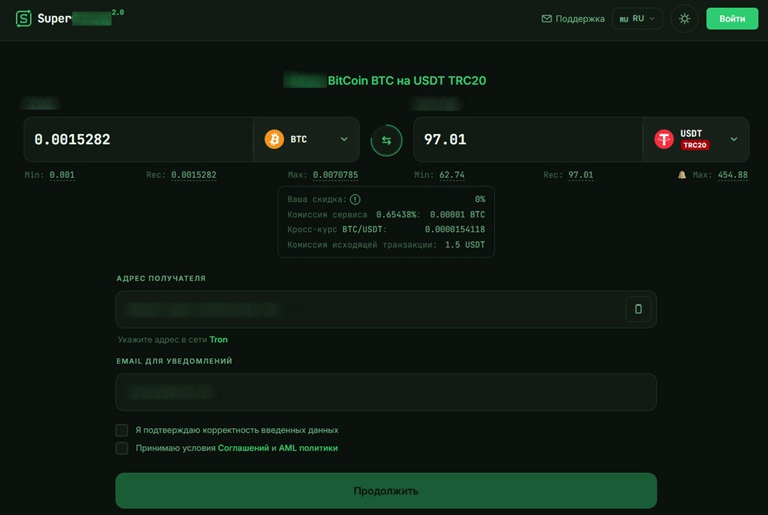This screenshot has height=515, width=768.
Task: Set USDT minimum value 62.74
Action: pos(452,175)
